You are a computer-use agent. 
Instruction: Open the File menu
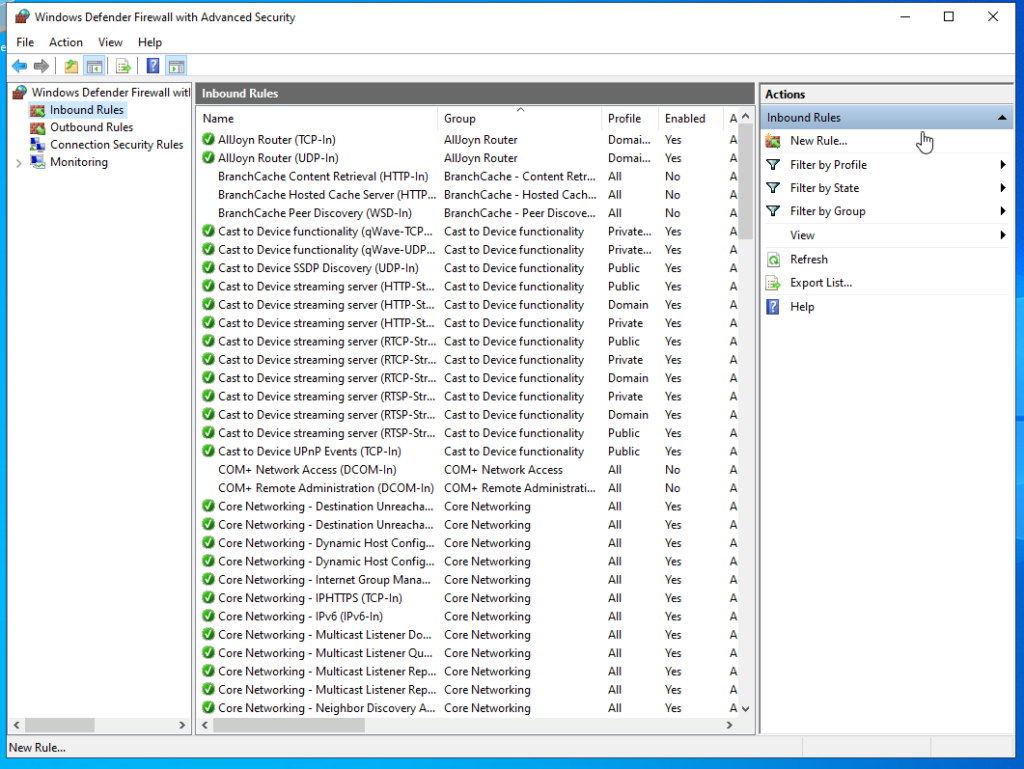[x=25, y=42]
